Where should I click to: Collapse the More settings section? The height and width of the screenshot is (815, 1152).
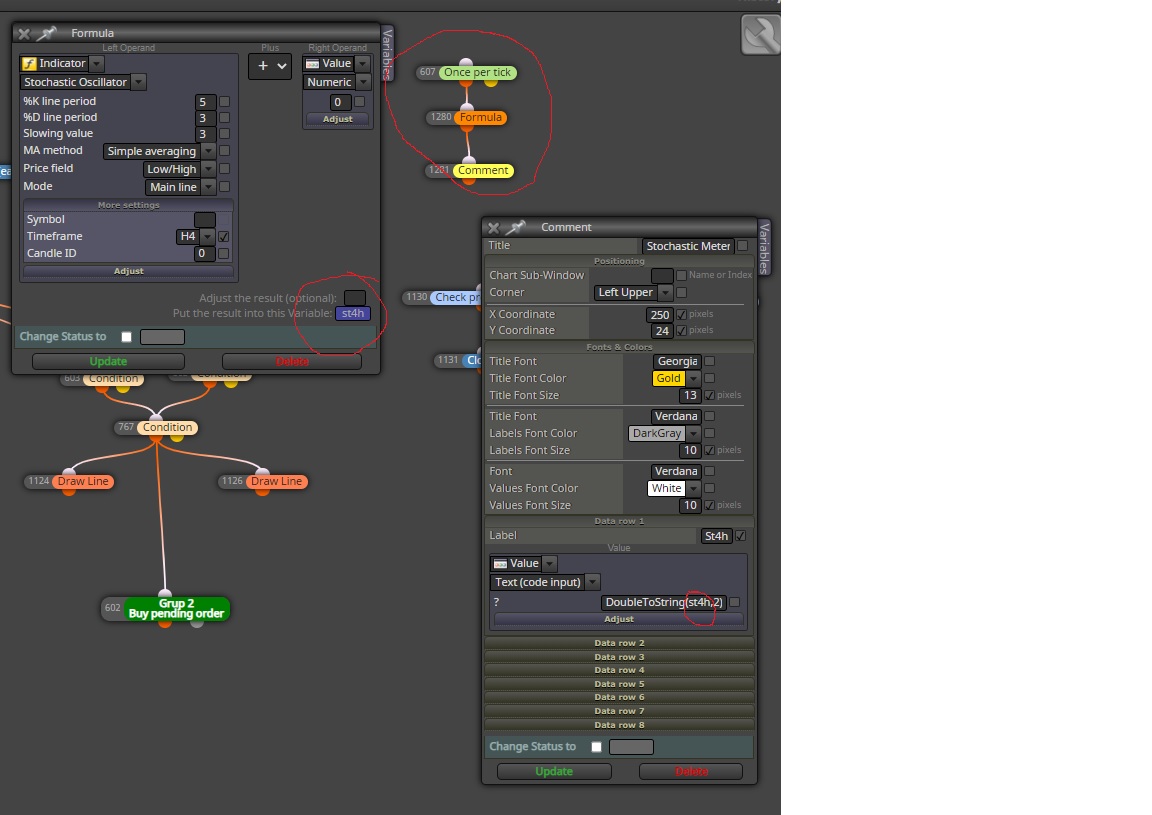tap(129, 205)
